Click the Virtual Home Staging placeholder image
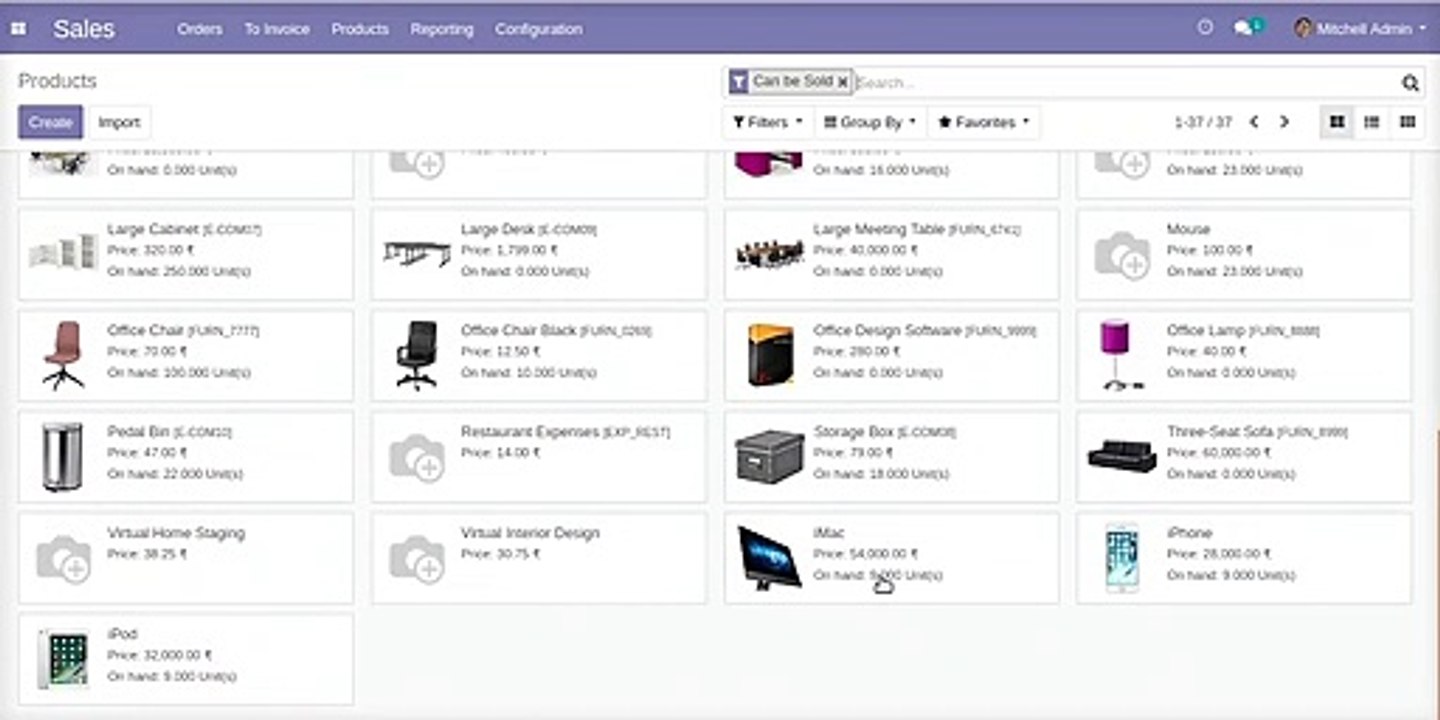Screen dimensions: 1440x720 click(63, 558)
